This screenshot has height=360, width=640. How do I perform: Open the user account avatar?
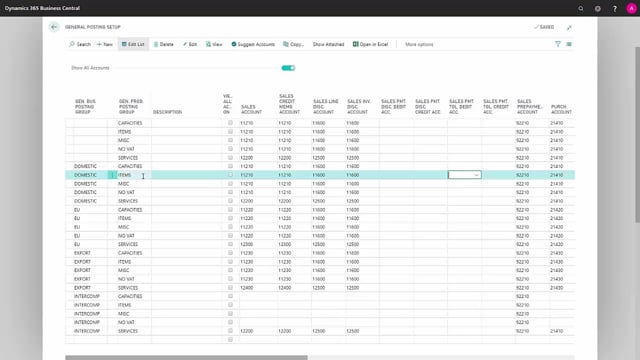pyautogui.click(x=631, y=8)
